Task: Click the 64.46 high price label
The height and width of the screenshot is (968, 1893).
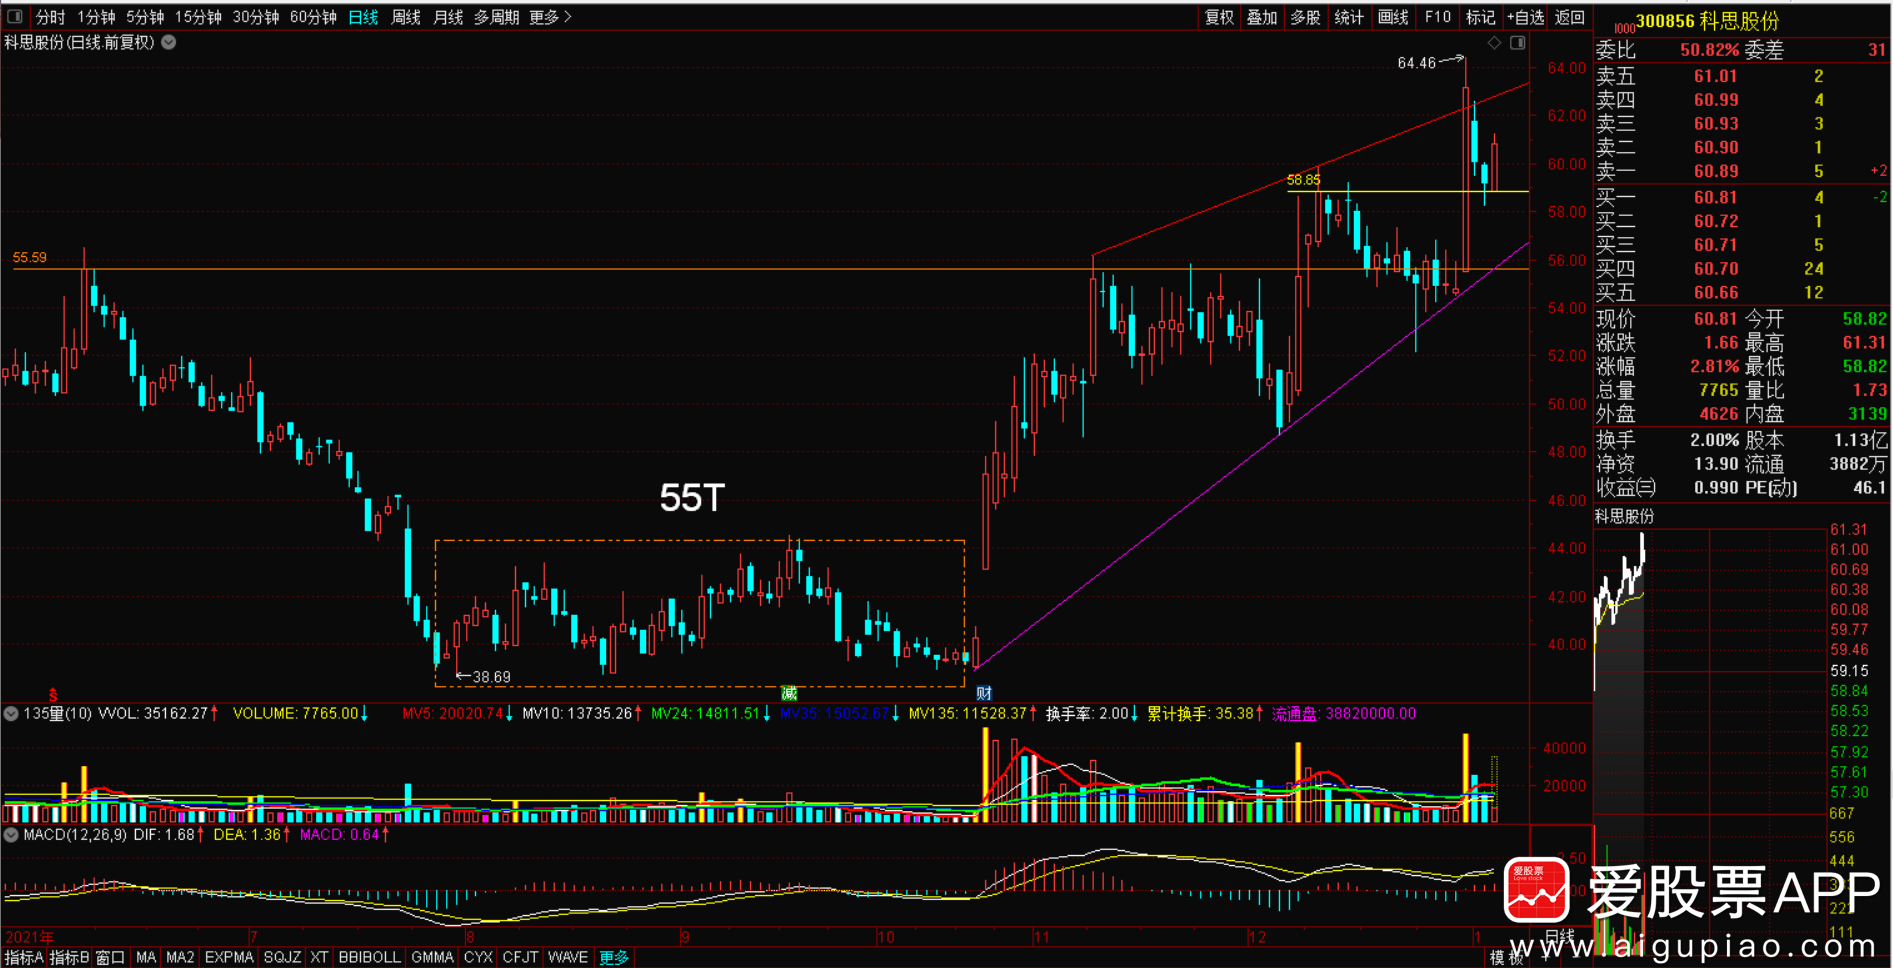Action: point(1416,63)
